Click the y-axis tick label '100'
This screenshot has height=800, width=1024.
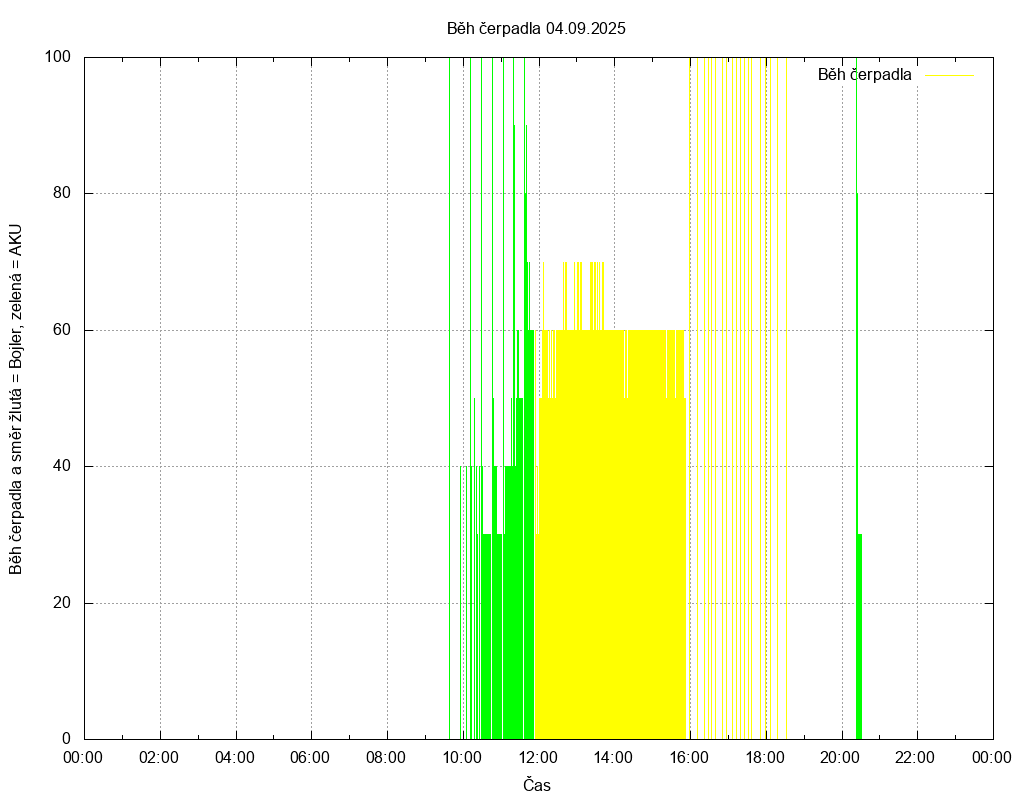click(57, 57)
